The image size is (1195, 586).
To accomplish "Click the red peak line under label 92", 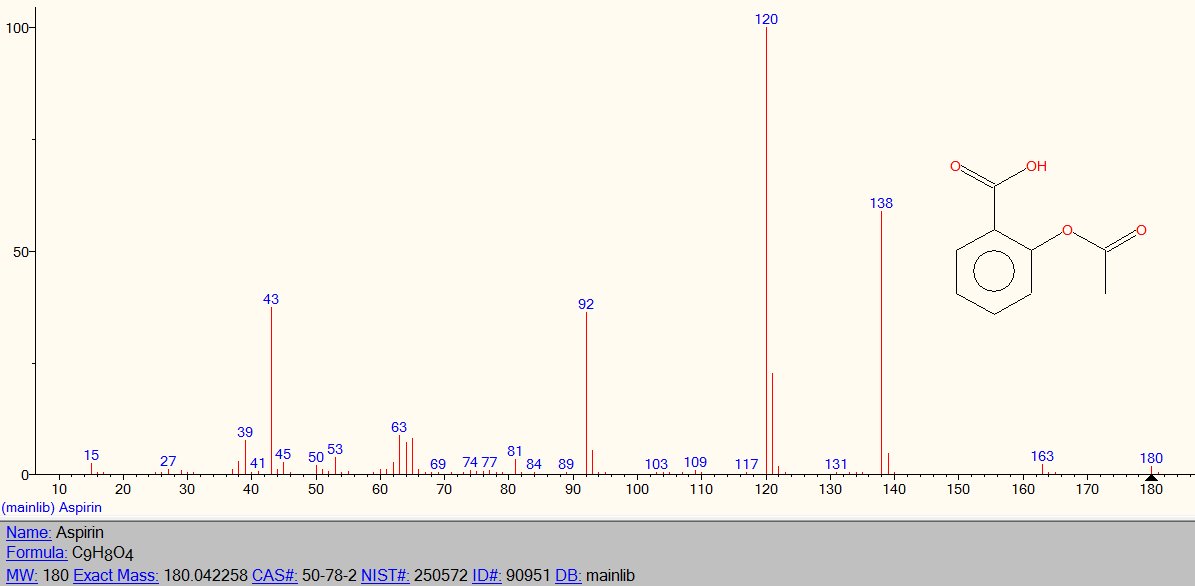I will click(585, 393).
